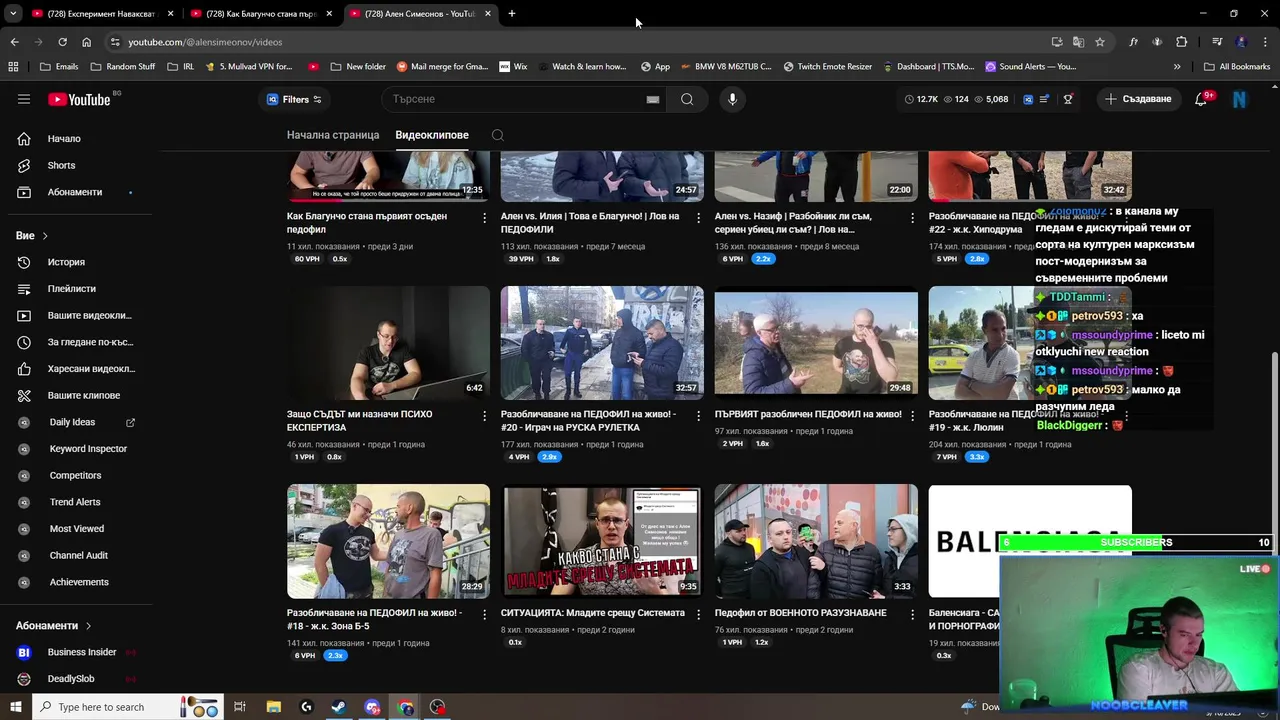Viewport: 1280px width, 720px height.
Task: Open the on-screen keyboard in the search box
Action: [653, 99]
